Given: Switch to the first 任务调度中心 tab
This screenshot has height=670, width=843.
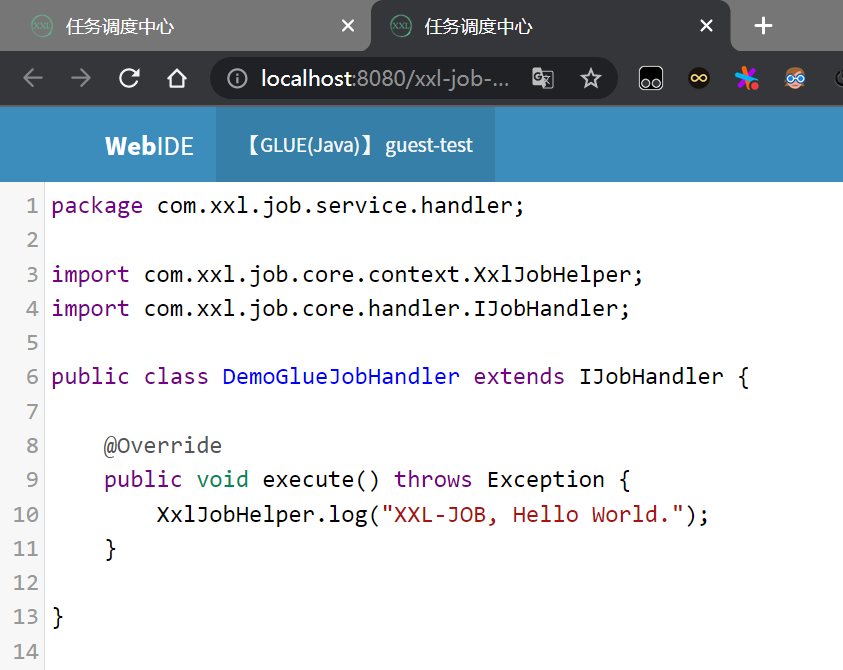Looking at the screenshot, I should pos(120,25).
